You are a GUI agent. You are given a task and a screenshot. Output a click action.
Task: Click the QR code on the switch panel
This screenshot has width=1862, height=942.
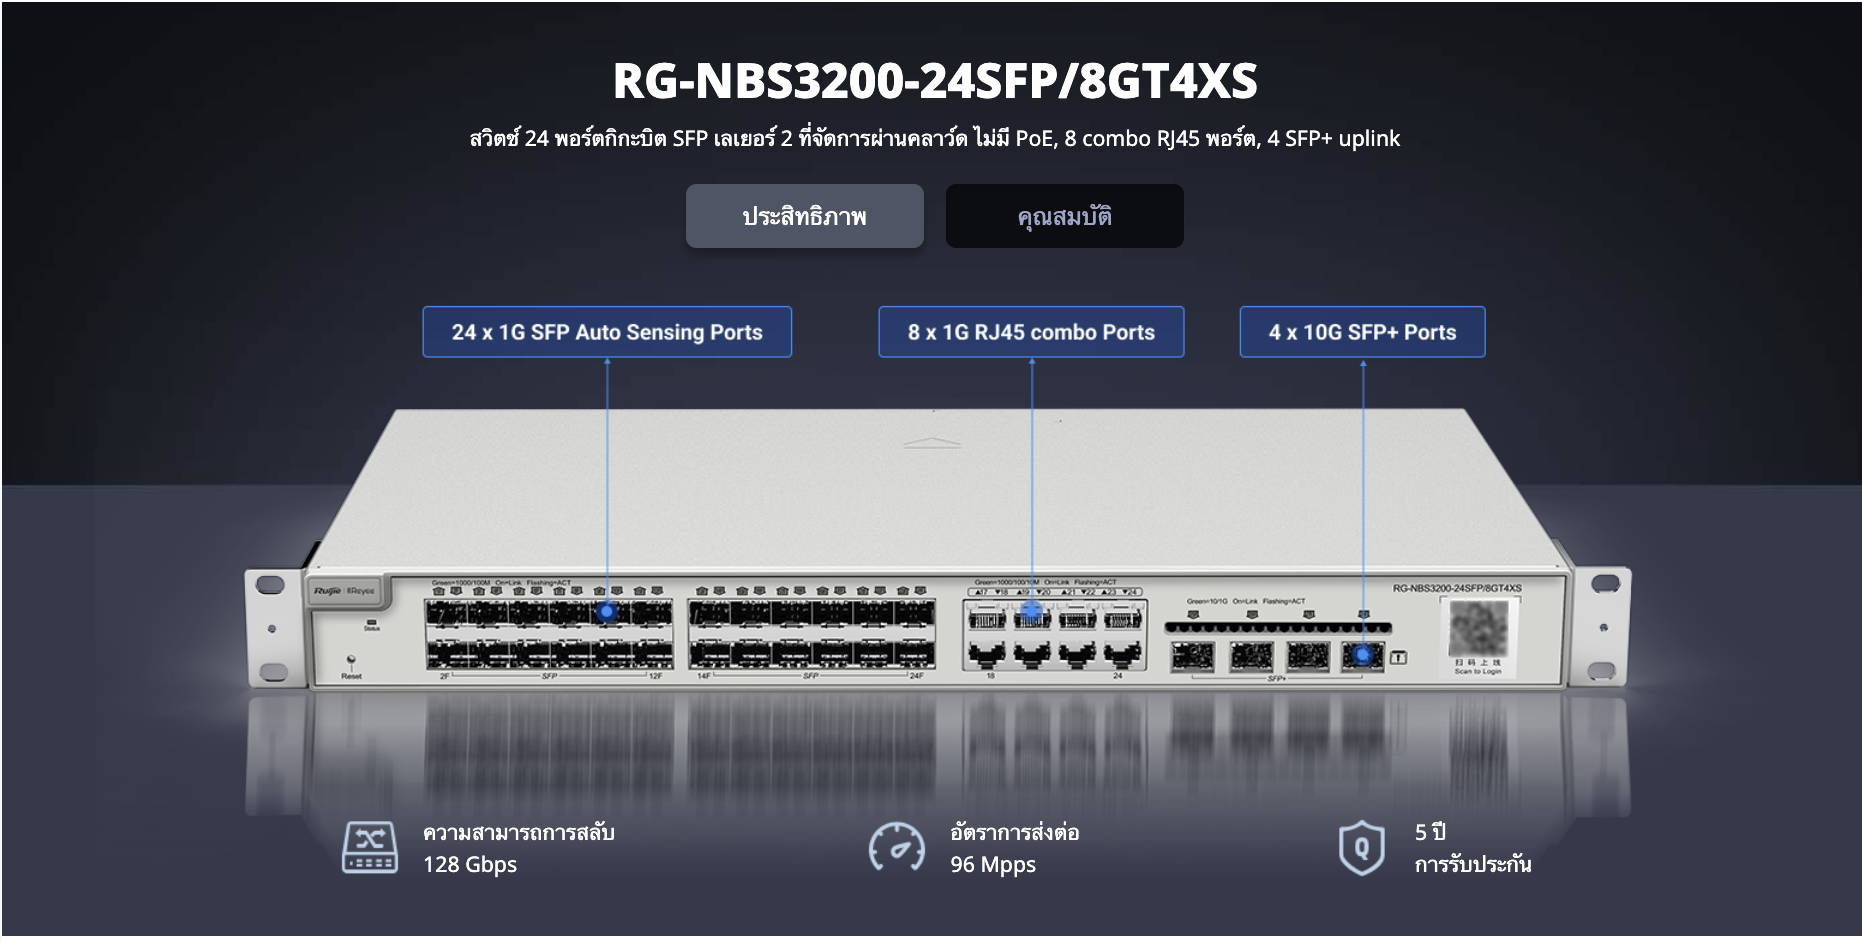(x=1478, y=629)
